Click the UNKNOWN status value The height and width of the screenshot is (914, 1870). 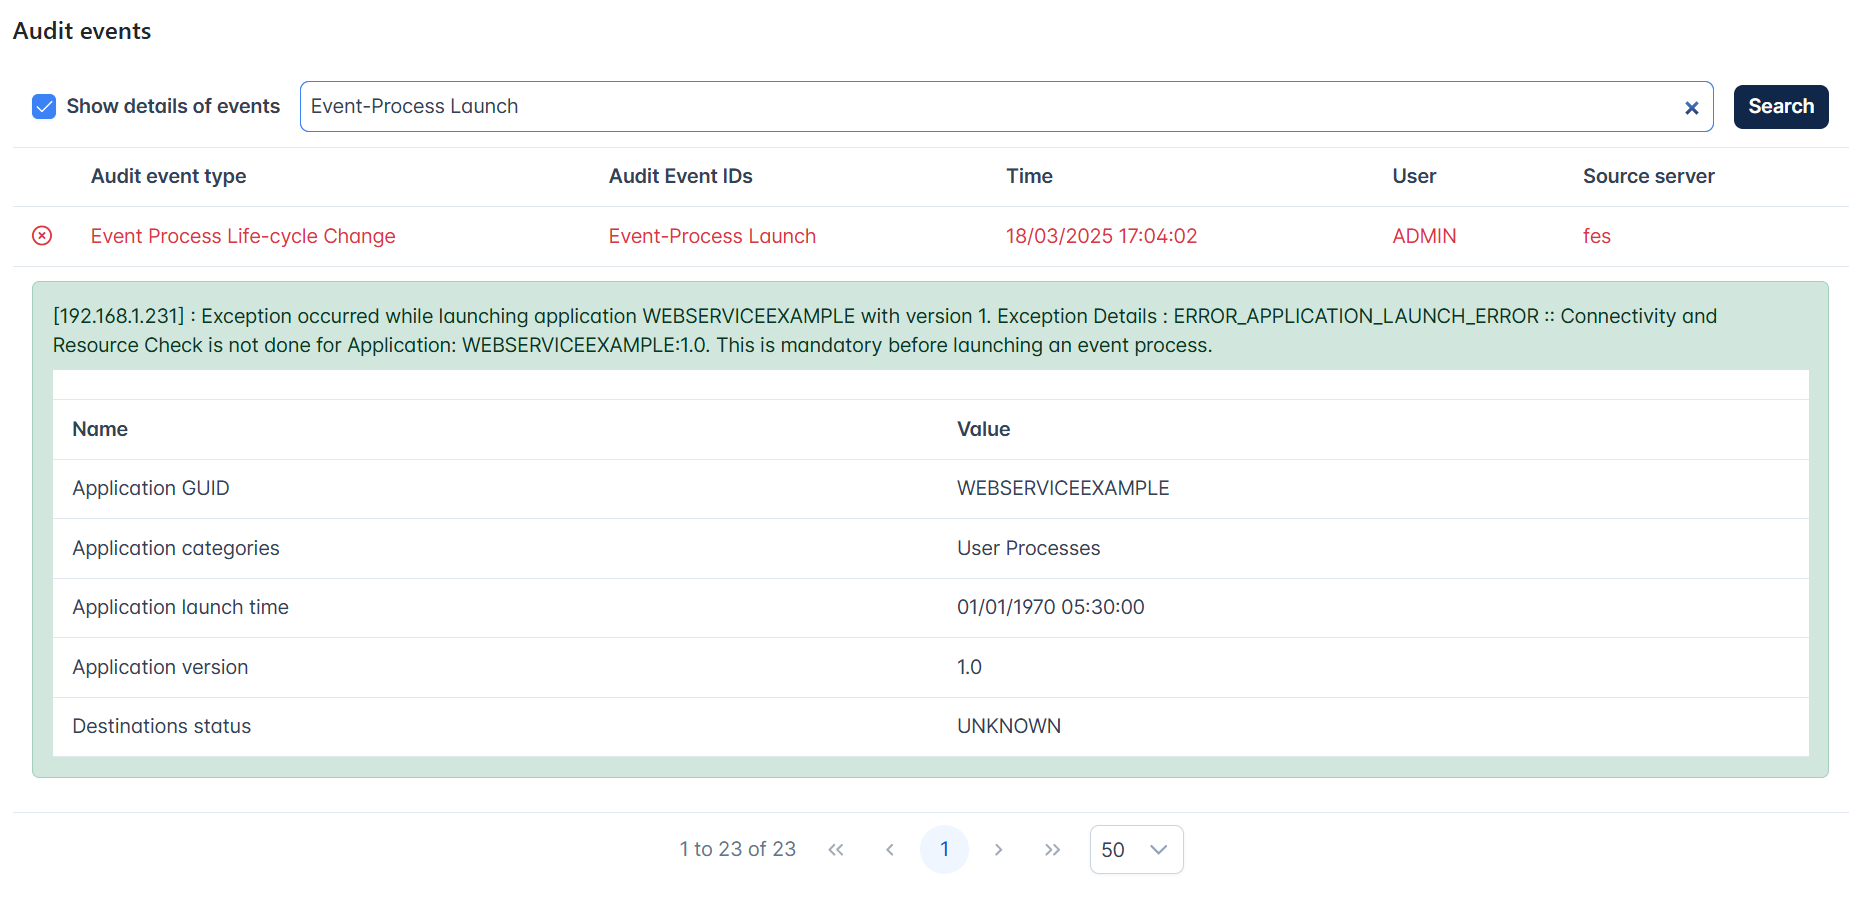[1009, 726]
